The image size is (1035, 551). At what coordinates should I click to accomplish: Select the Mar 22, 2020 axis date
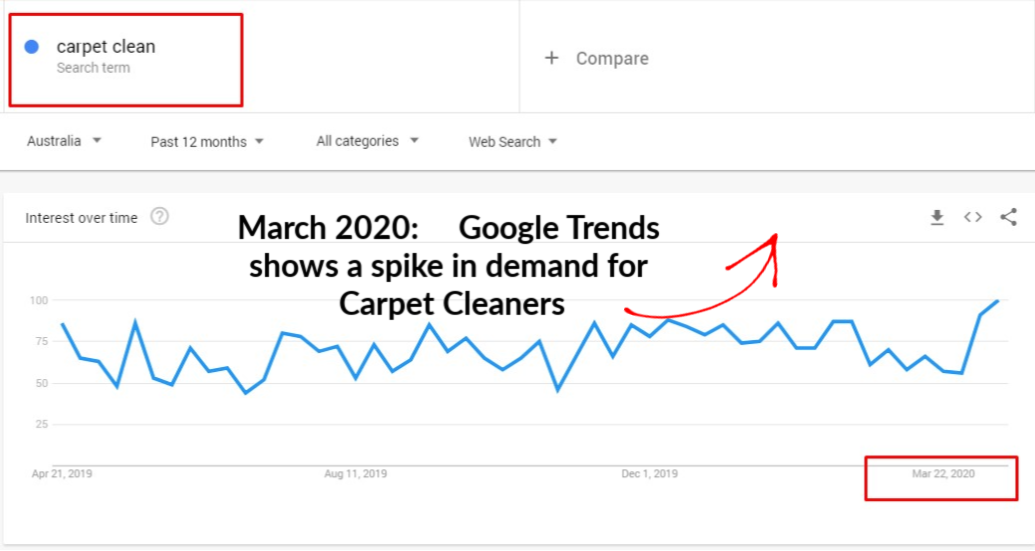pos(943,474)
